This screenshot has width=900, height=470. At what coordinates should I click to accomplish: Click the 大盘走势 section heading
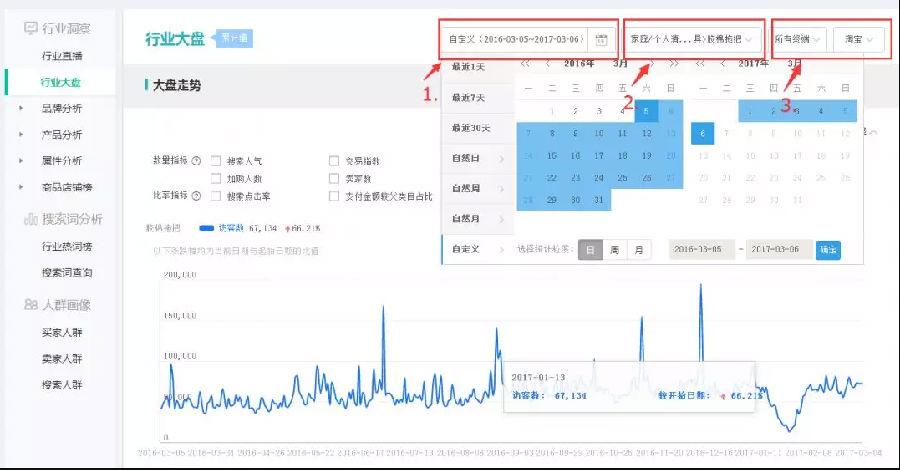[177, 86]
